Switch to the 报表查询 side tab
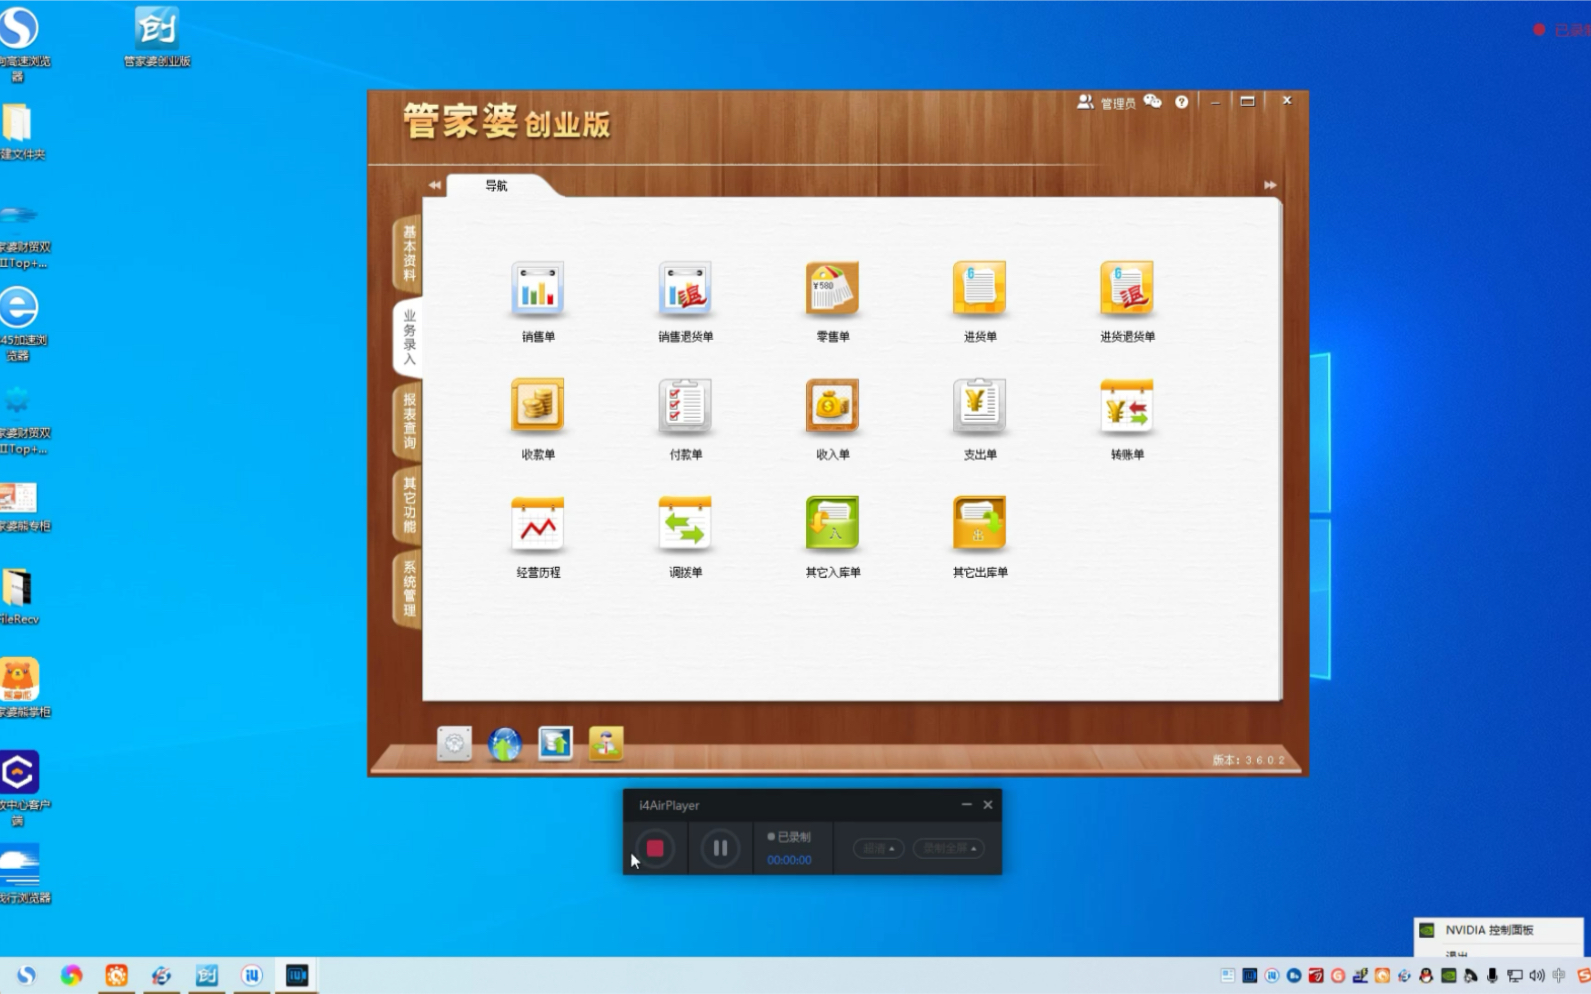 [x=409, y=421]
